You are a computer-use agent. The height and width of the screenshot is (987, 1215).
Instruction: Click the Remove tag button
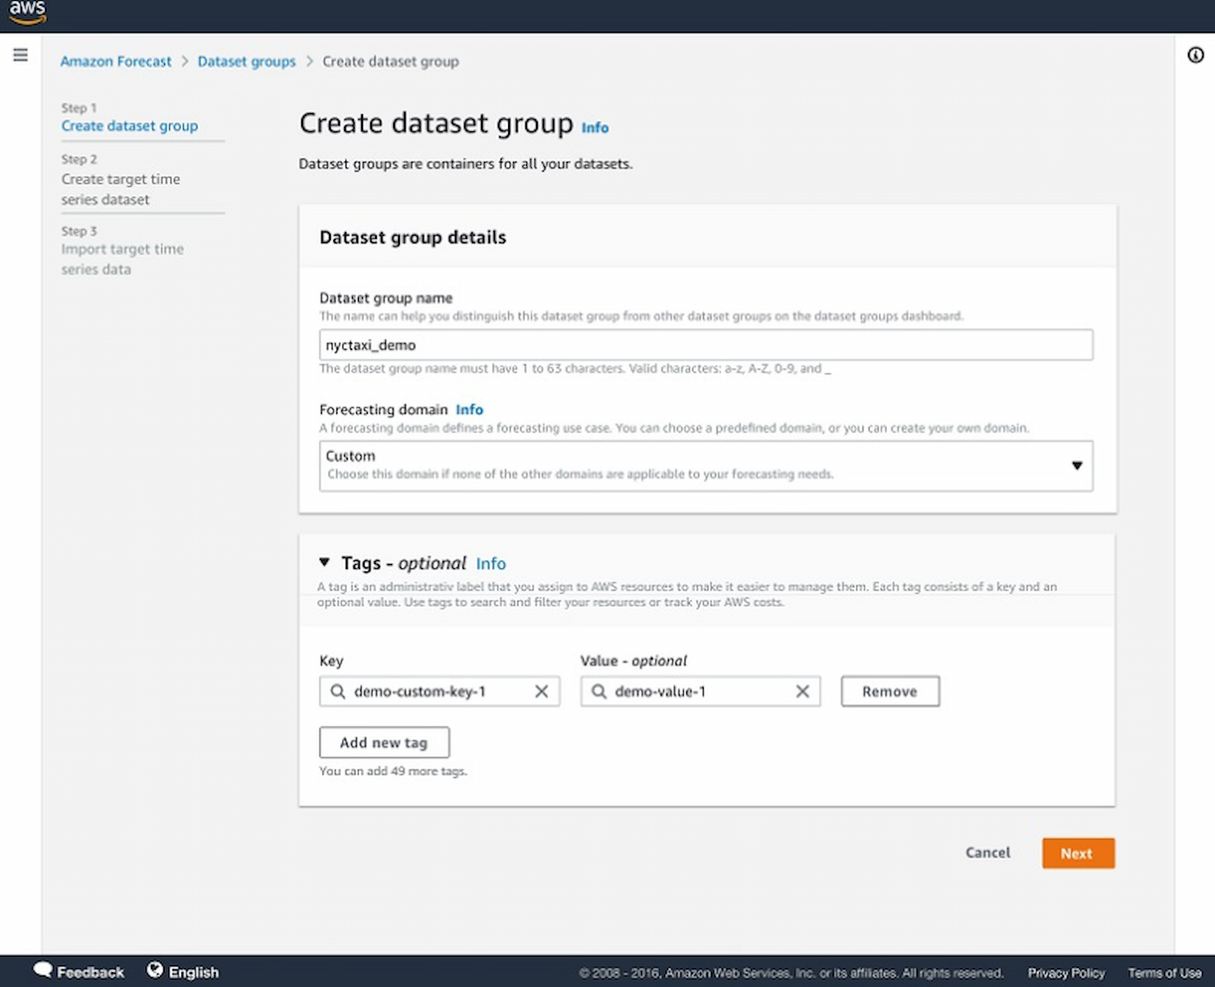point(890,691)
